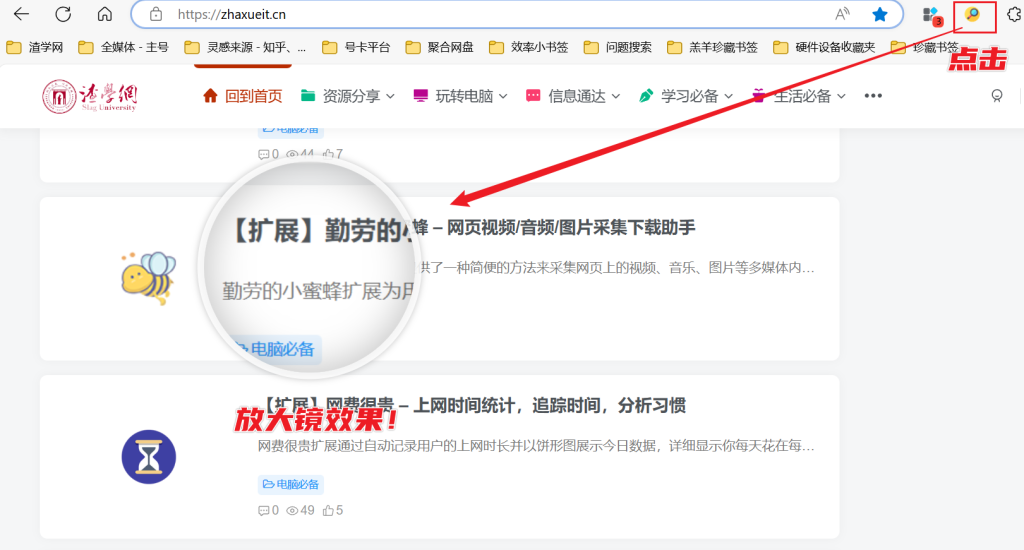Click the comment count on 网费很贵 article
Screen dimensions: 1024x550
pyautogui.click(x=268, y=510)
